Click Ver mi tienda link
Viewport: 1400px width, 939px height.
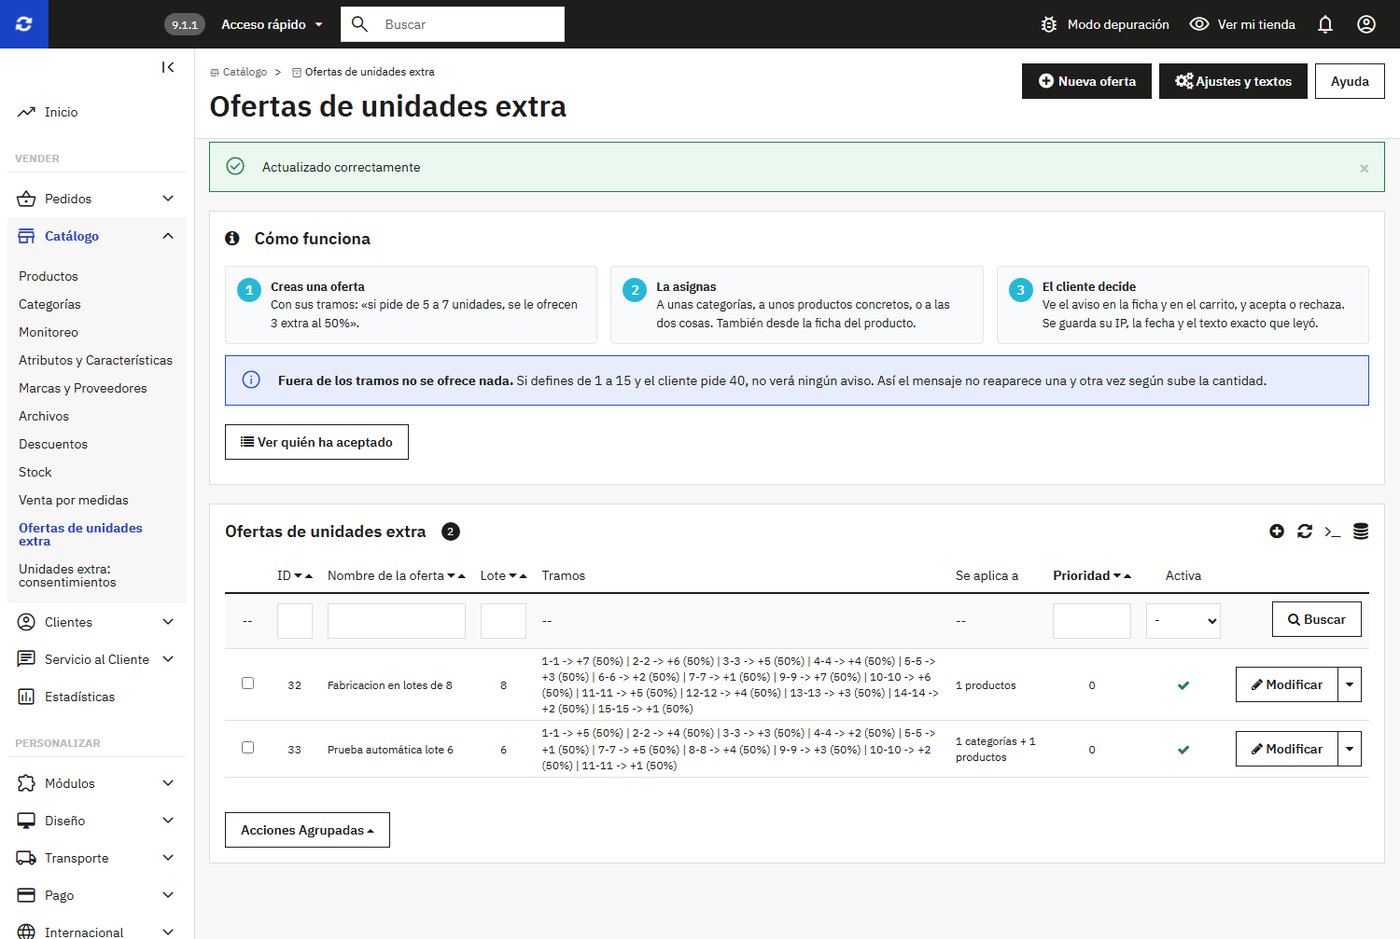point(1242,24)
